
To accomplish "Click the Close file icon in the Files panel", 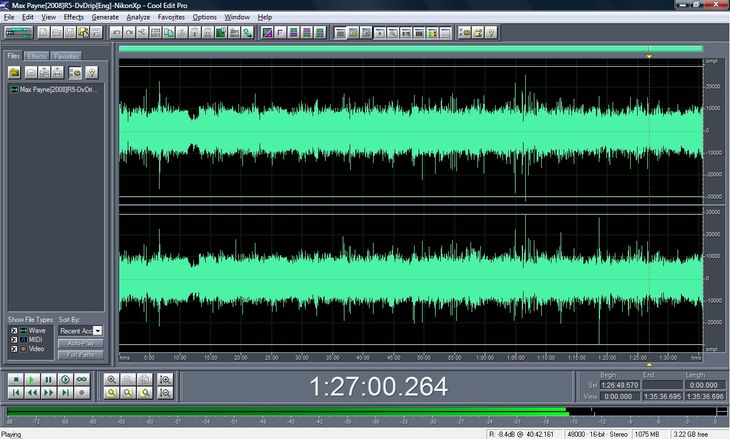I will [x=31, y=73].
